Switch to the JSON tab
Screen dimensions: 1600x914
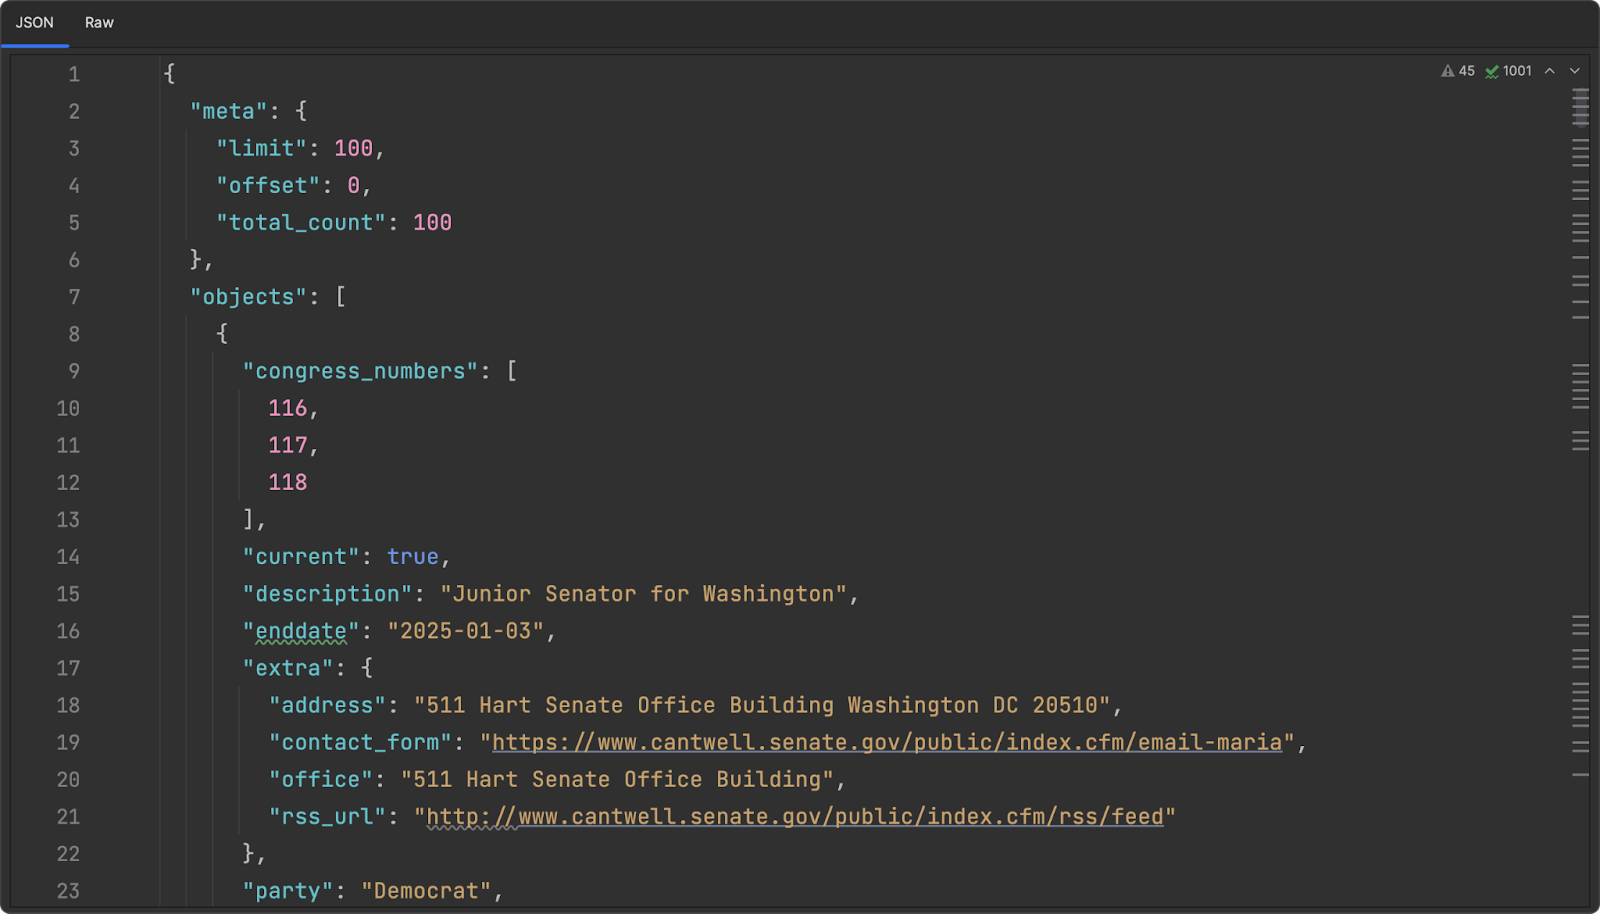pos(35,22)
